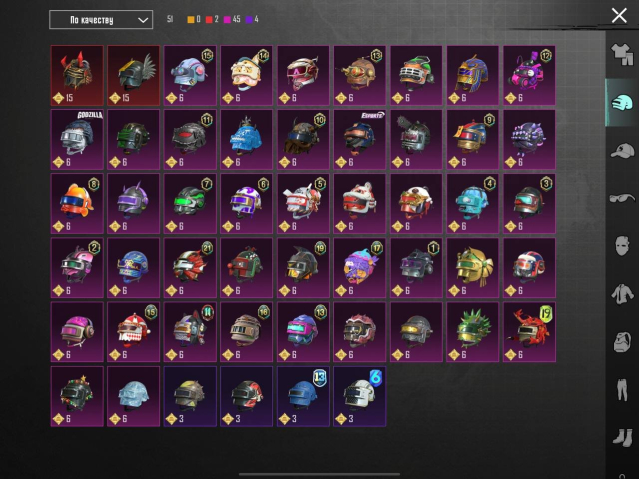This screenshot has height=479, width=639.
Task: Open the jacket clothing category
Action: pos(622,294)
